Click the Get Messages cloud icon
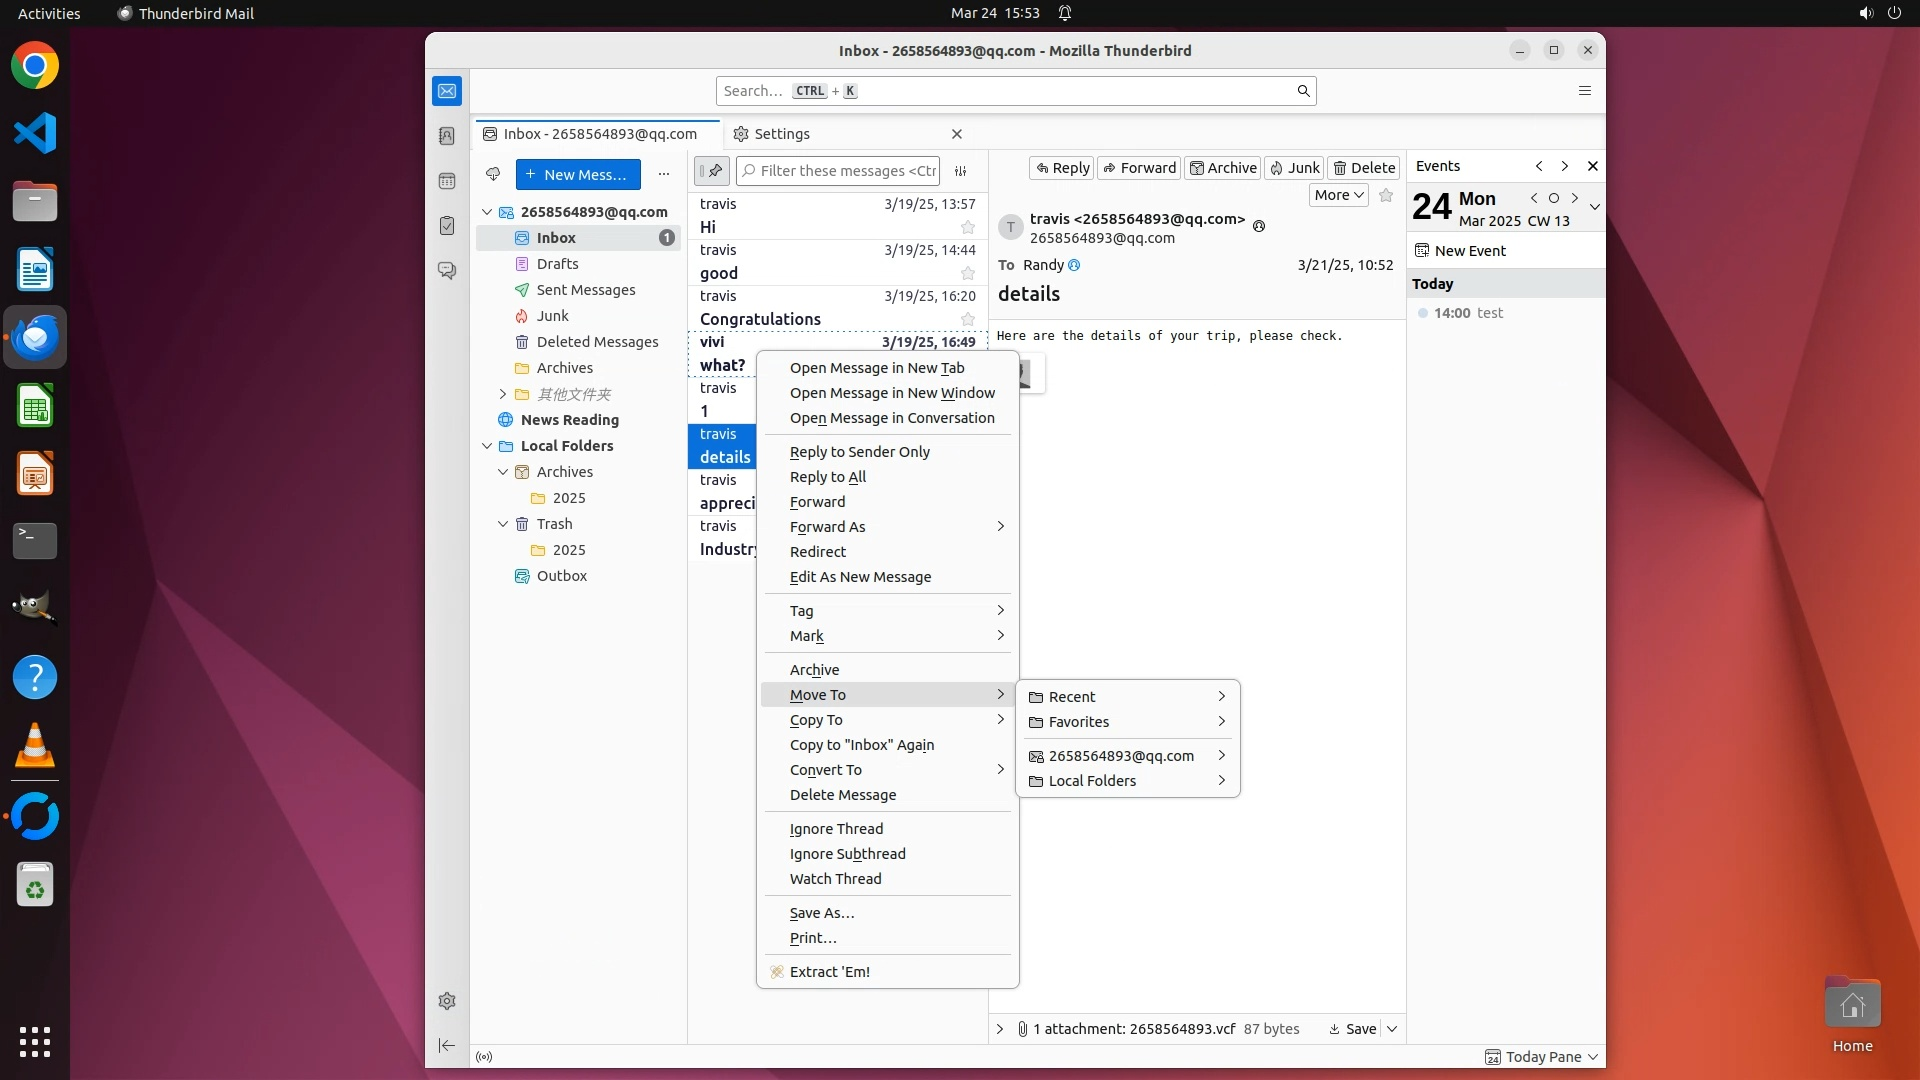This screenshot has height=1080, width=1920. (x=493, y=174)
